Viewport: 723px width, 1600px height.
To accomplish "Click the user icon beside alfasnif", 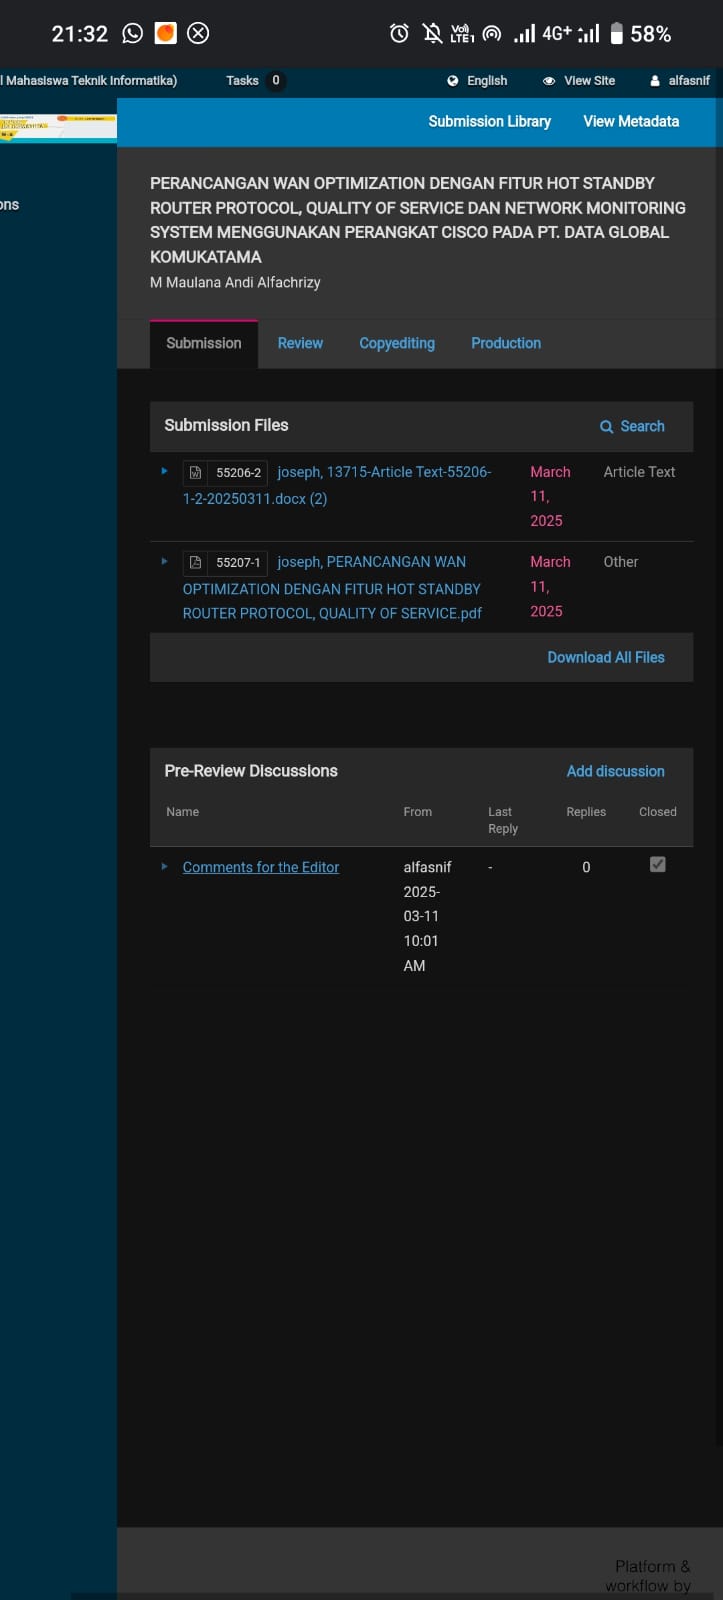I will 655,81.
